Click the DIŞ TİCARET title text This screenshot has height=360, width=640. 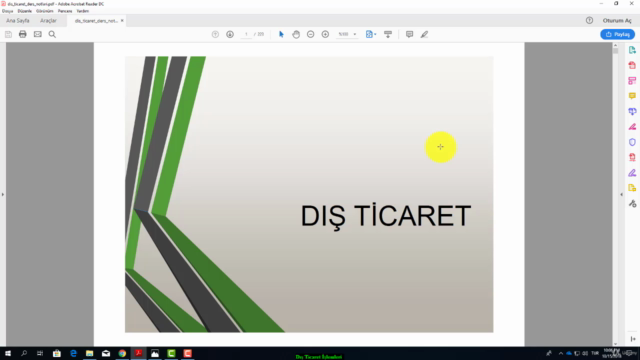point(386,216)
